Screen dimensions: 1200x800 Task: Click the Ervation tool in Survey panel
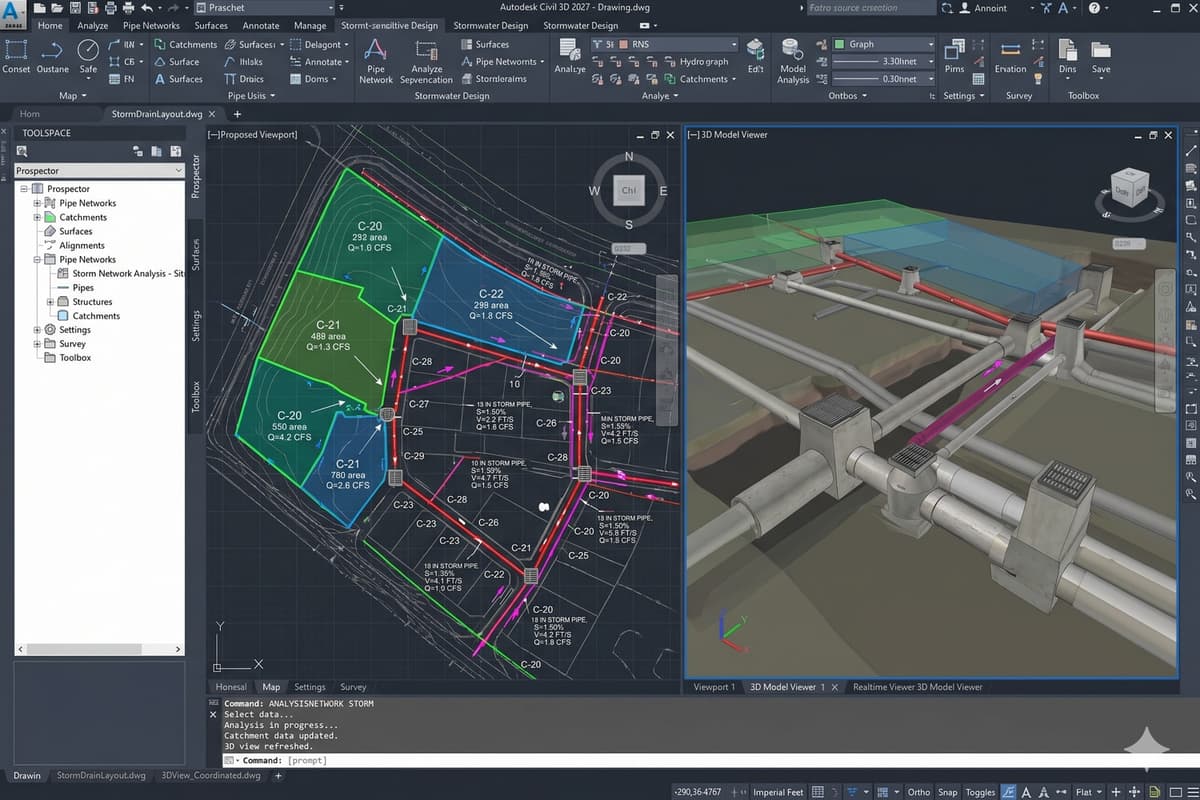coord(1011,57)
